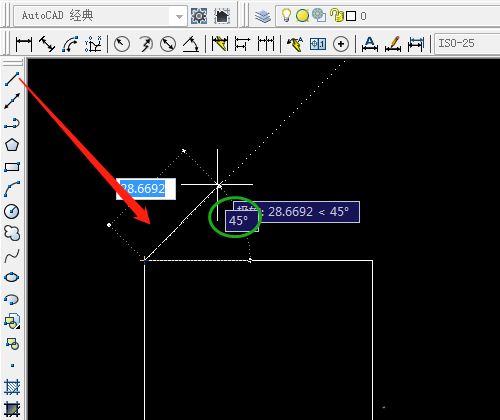Click the 45° angle input field

(x=241, y=221)
